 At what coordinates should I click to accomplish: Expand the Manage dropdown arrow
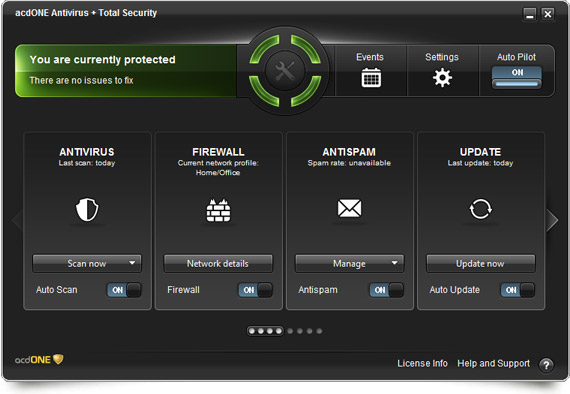(x=394, y=263)
